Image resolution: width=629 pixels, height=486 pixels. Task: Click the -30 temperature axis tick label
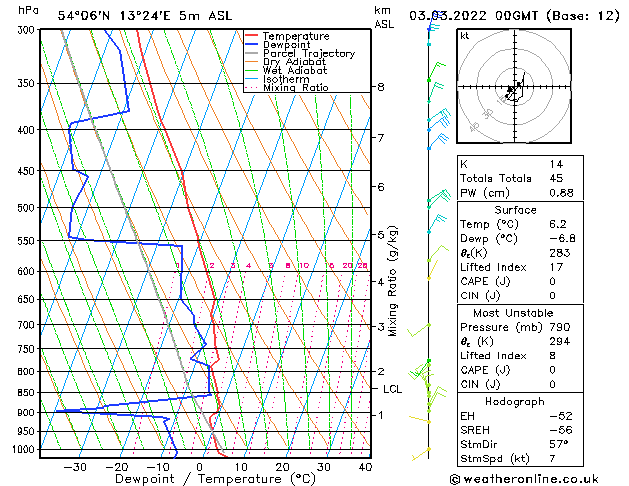75,467
